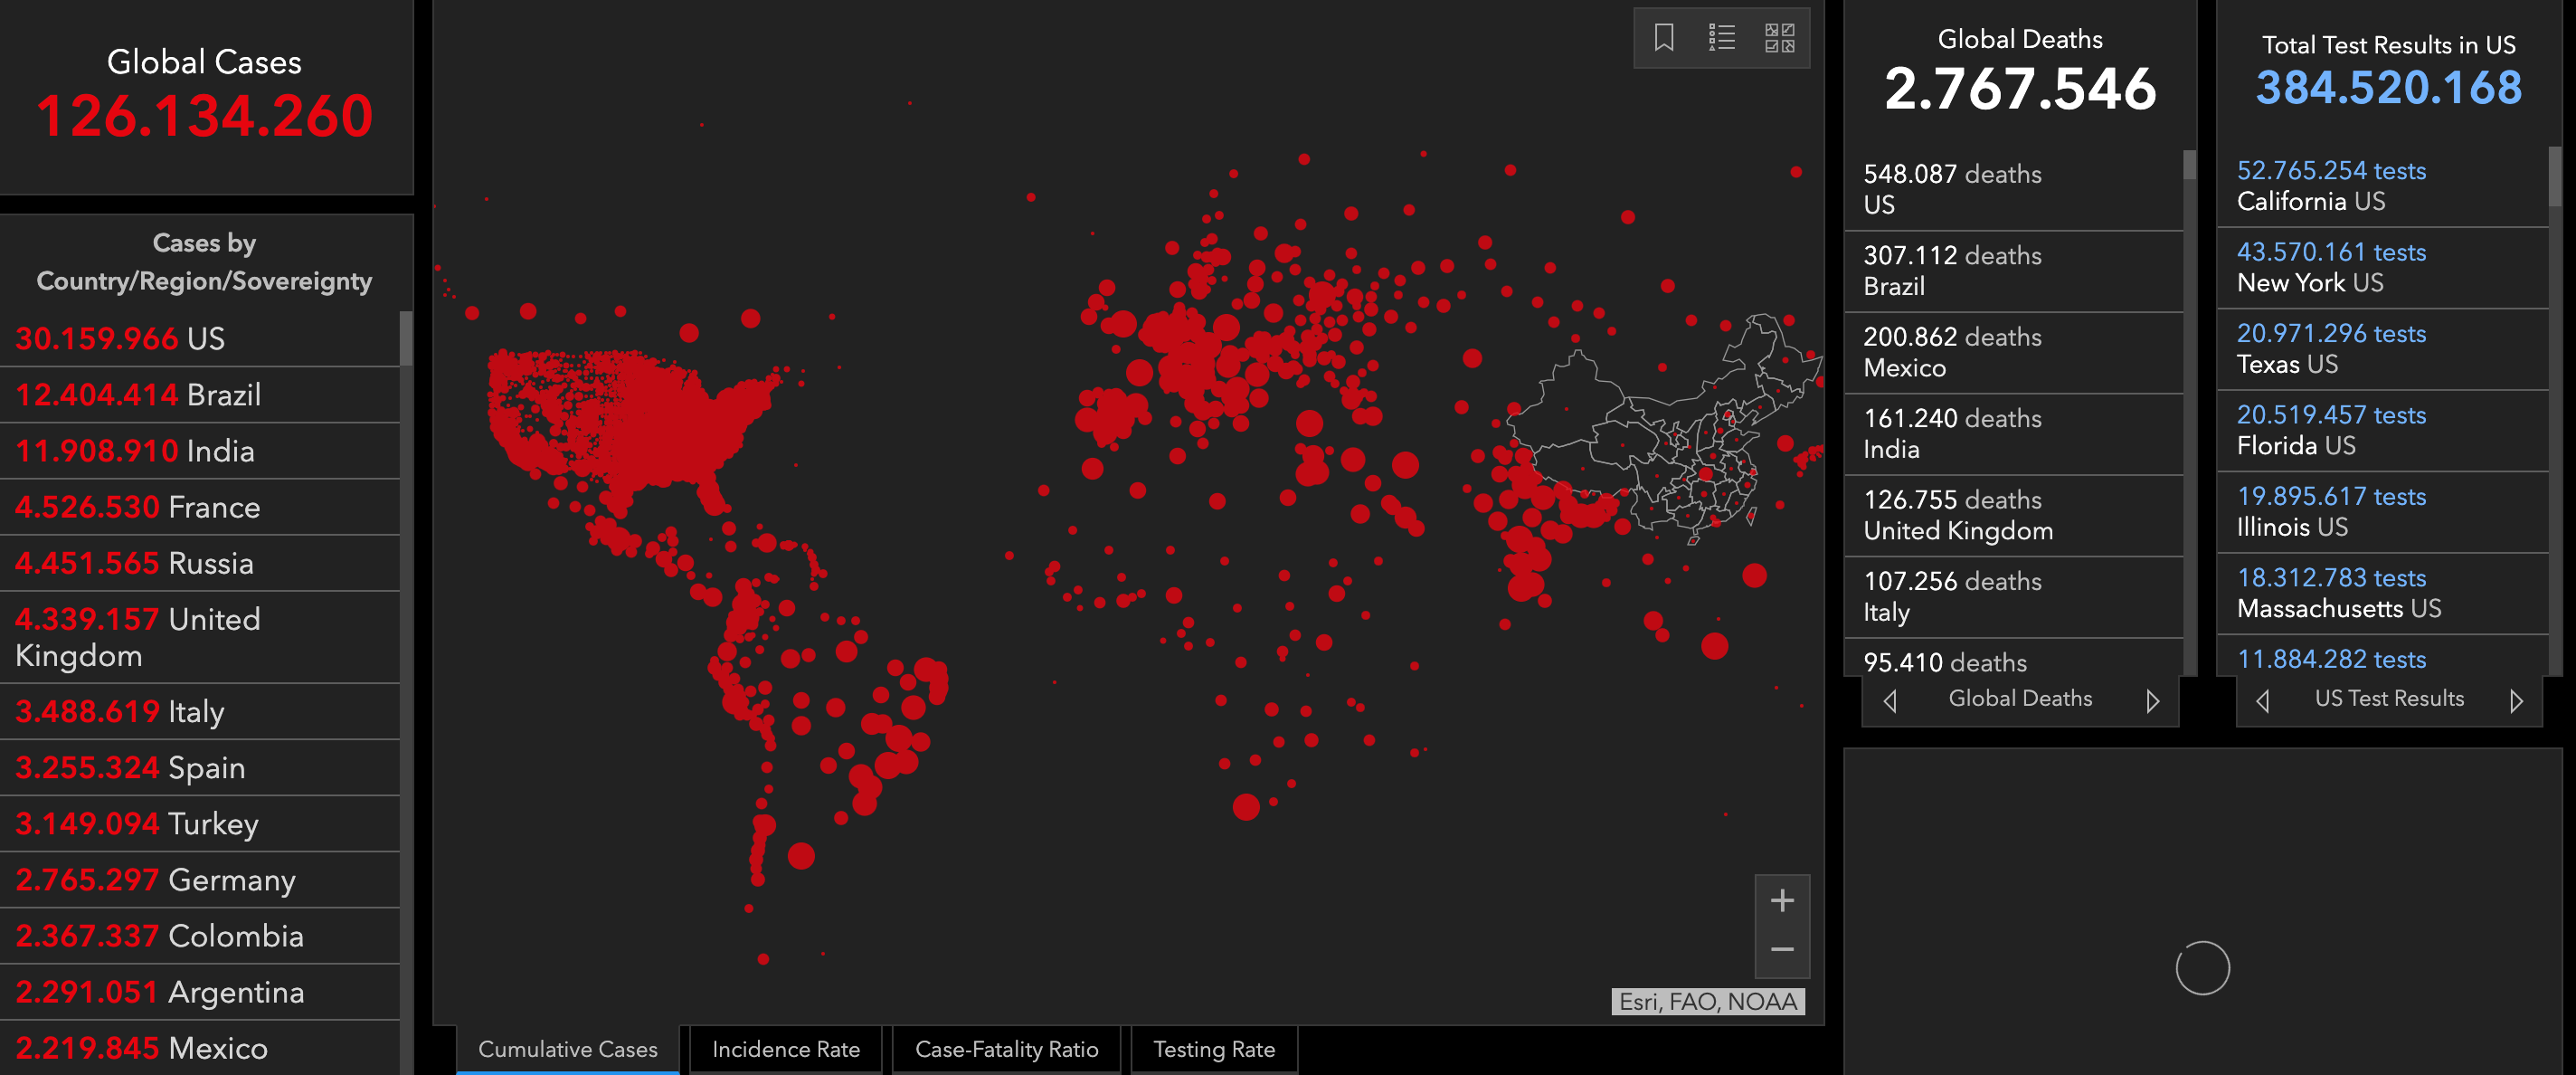This screenshot has width=2576, height=1075.
Task: Show the map legend list icon
Action: pos(1721,38)
